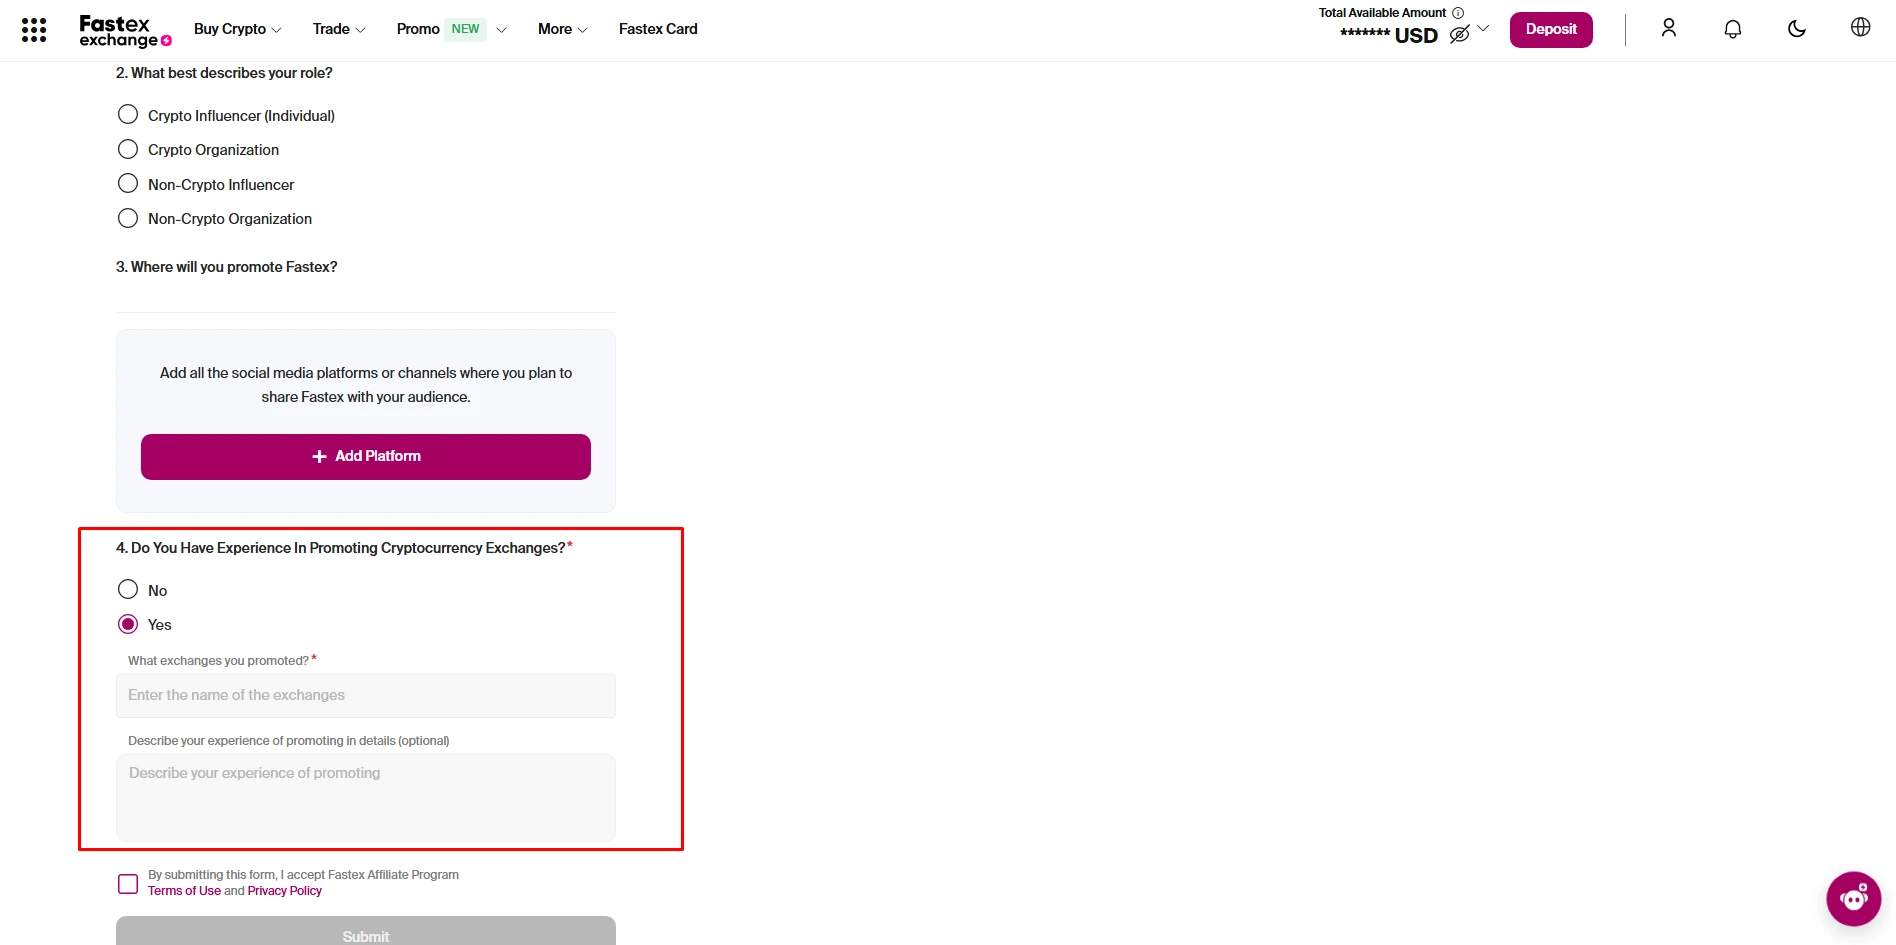Screen dimensions: 1896x945
Task: Toggle balance visibility eye icon
Action: [x=1459, y=35]
